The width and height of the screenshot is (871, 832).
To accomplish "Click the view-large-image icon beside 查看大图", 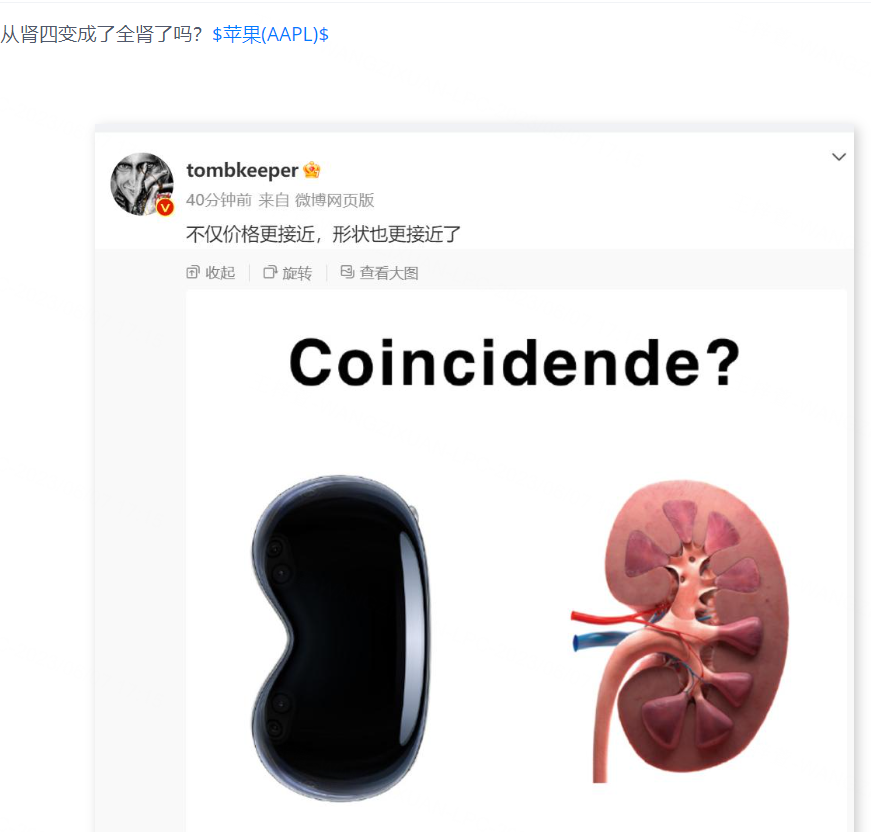I will pyautogui.click(x=347, y=272).
